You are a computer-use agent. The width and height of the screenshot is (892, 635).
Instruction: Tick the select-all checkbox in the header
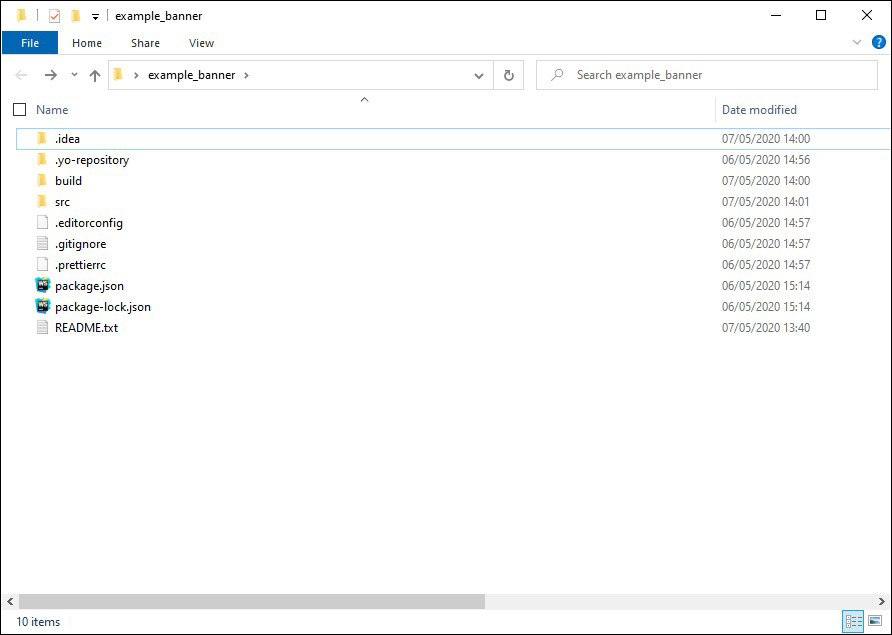[x=20, y=110]
